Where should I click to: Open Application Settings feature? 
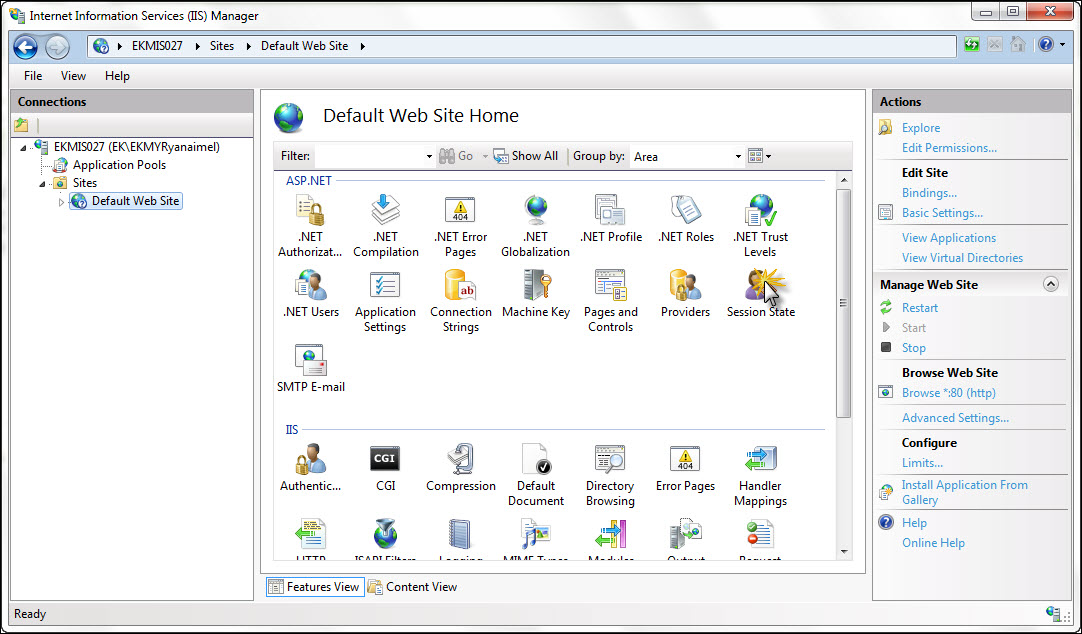pos(385,301)
